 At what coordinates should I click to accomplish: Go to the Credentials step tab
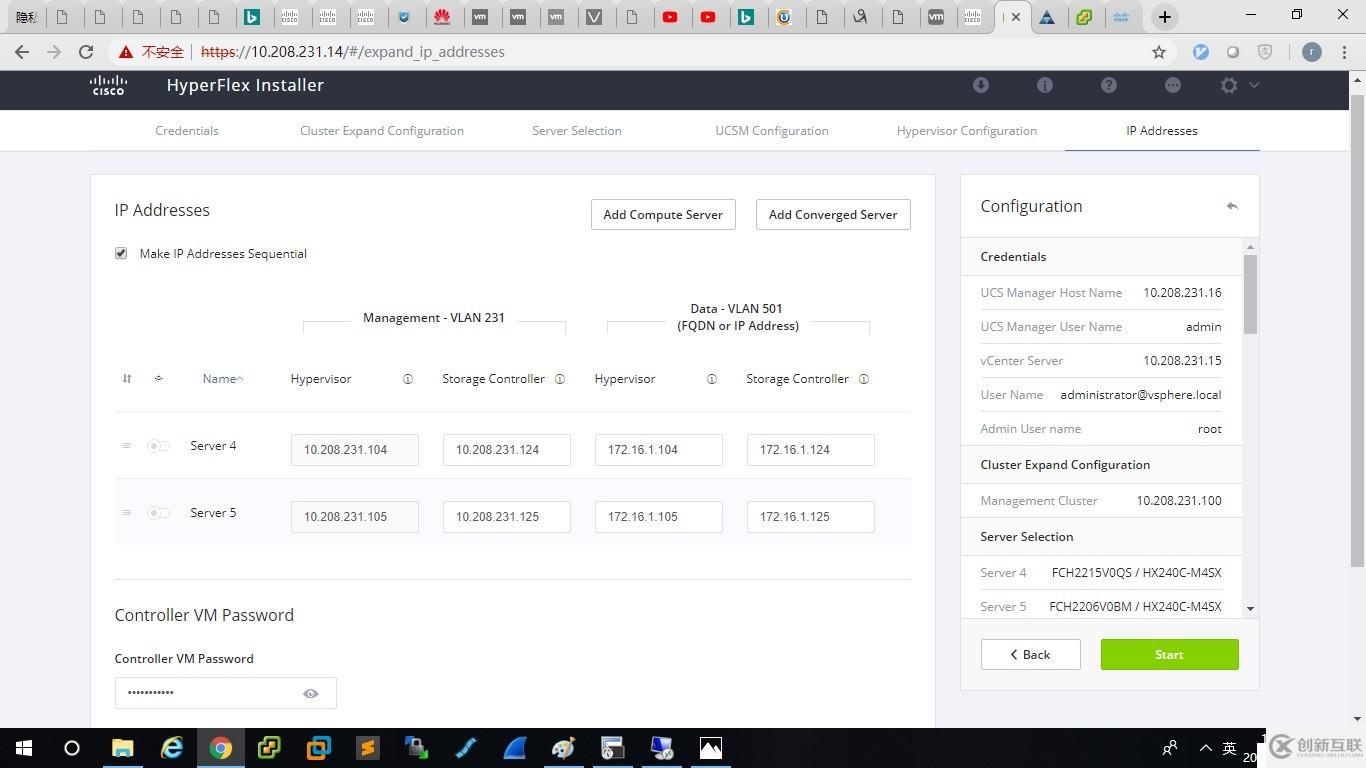187,131
